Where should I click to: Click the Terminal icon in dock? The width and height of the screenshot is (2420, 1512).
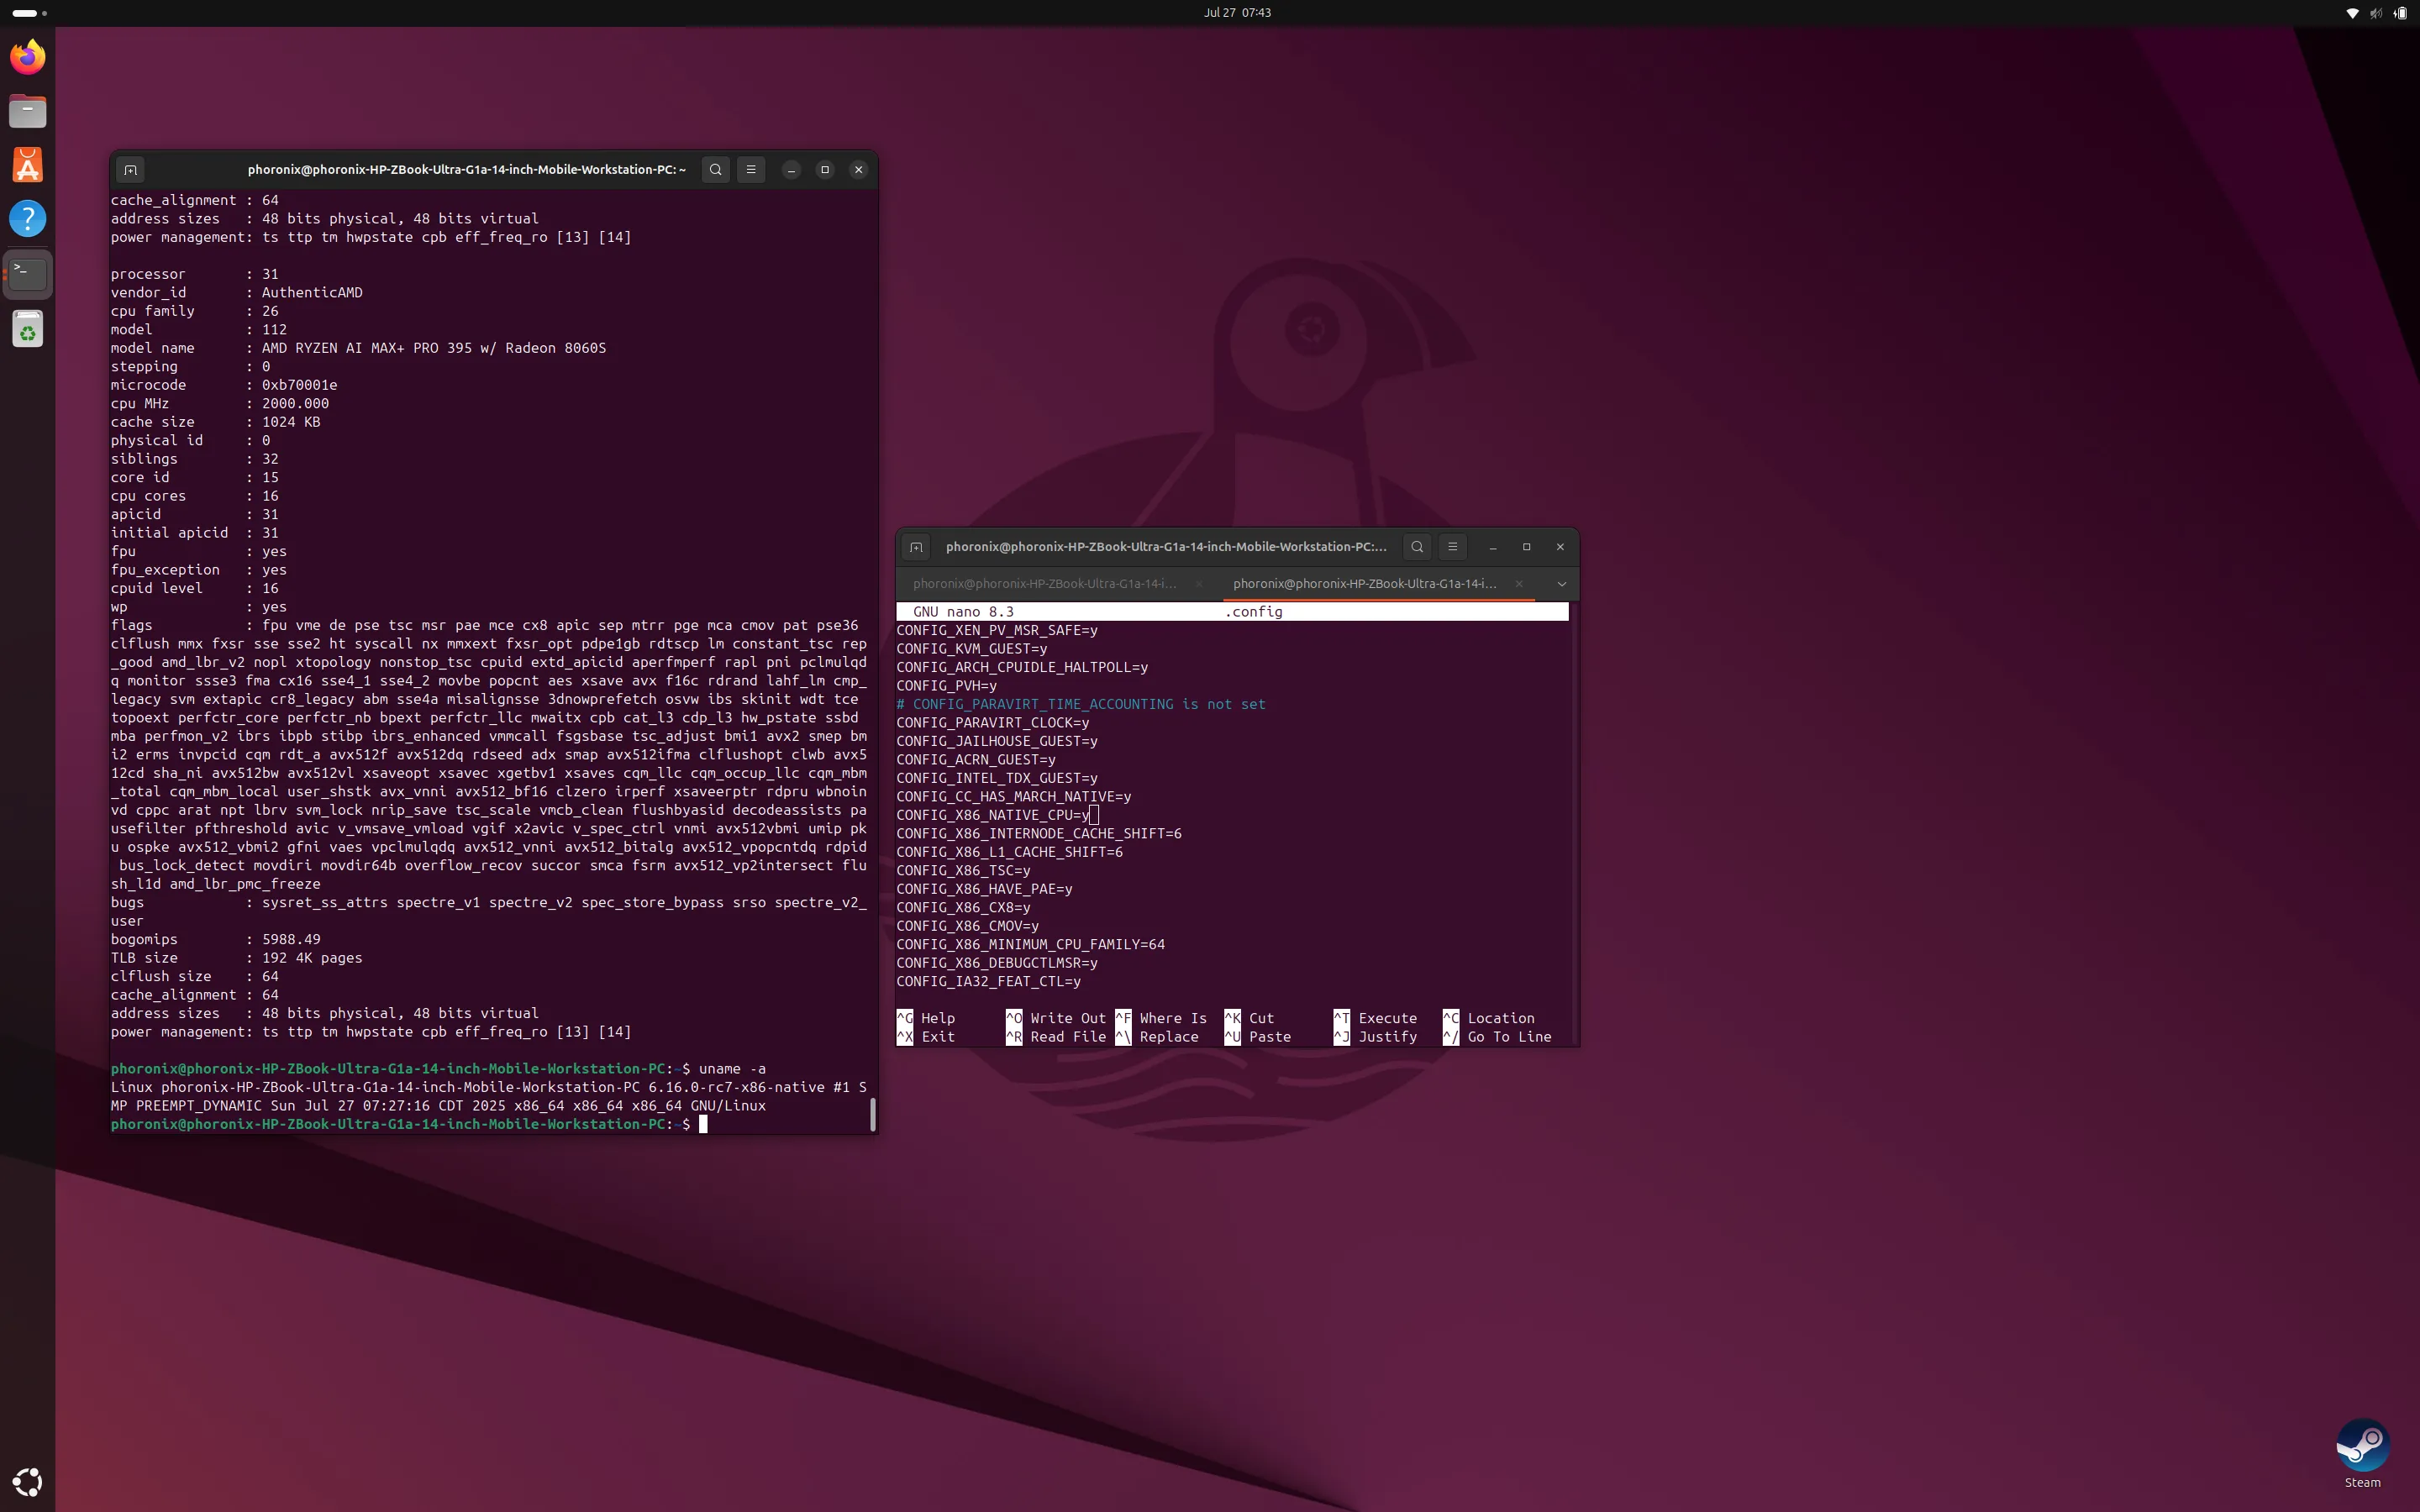[x=28, y=273]
